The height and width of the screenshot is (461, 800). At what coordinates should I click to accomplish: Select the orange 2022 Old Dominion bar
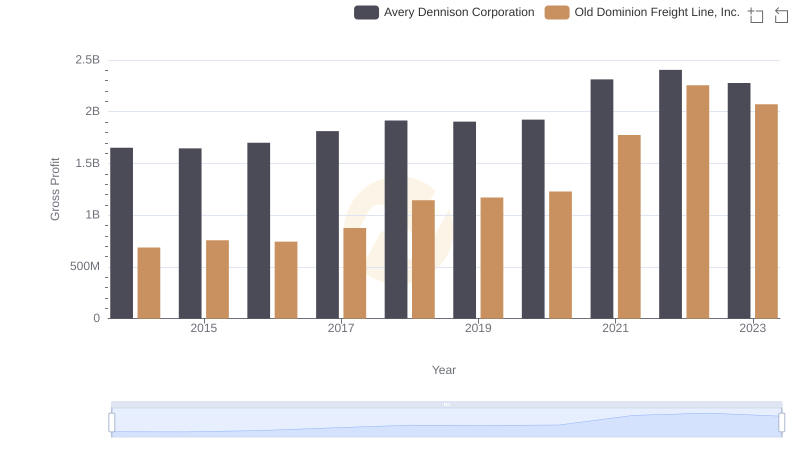tap(697, 202)
